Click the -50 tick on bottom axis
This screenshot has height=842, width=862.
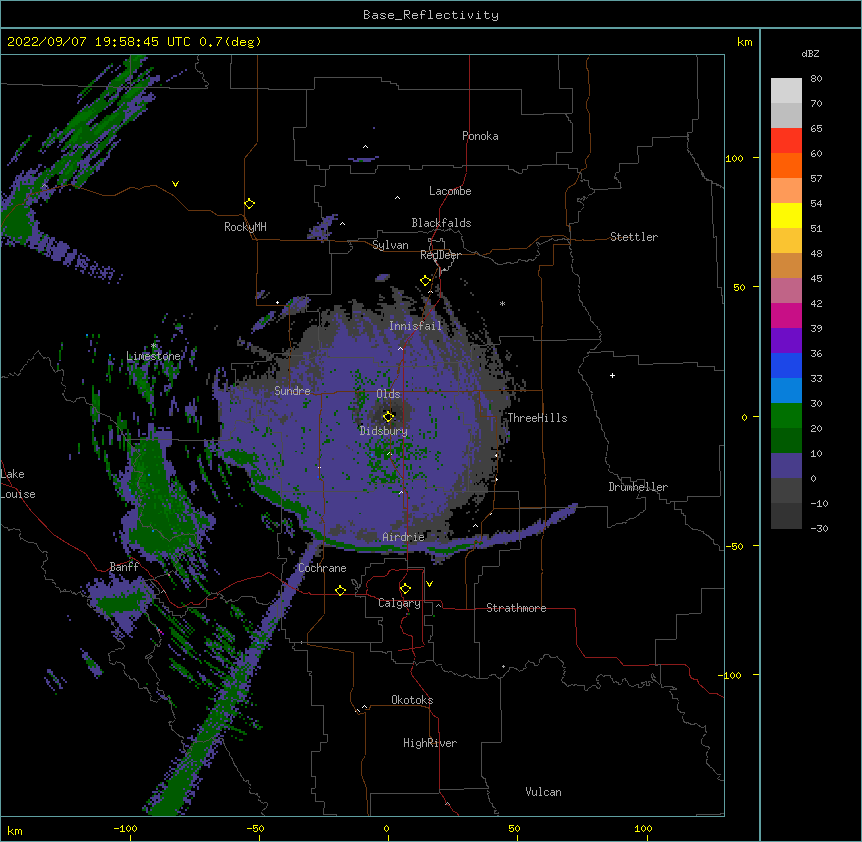click(255, 828)
